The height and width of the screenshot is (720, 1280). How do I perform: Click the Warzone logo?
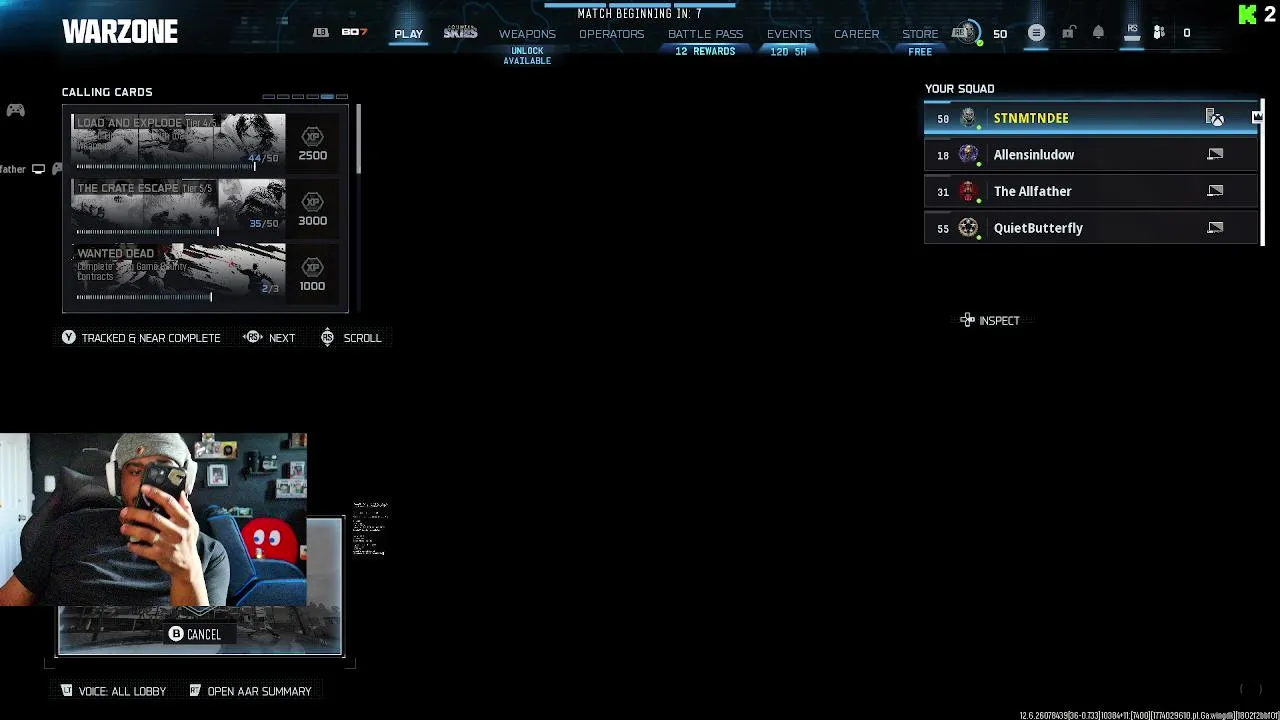coord(120,32)
